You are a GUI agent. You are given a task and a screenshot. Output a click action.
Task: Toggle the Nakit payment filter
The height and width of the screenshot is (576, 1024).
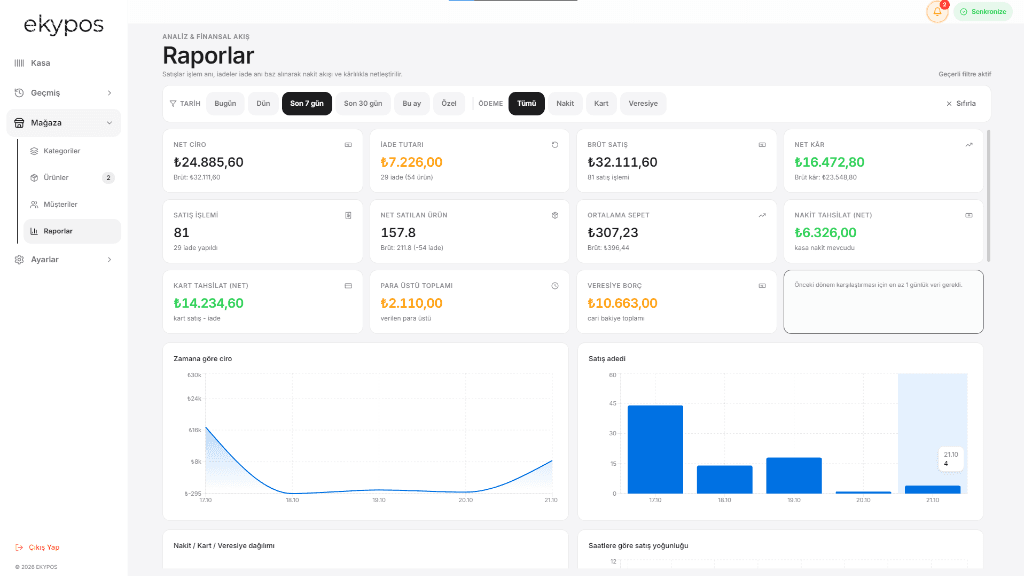[565, 103]
